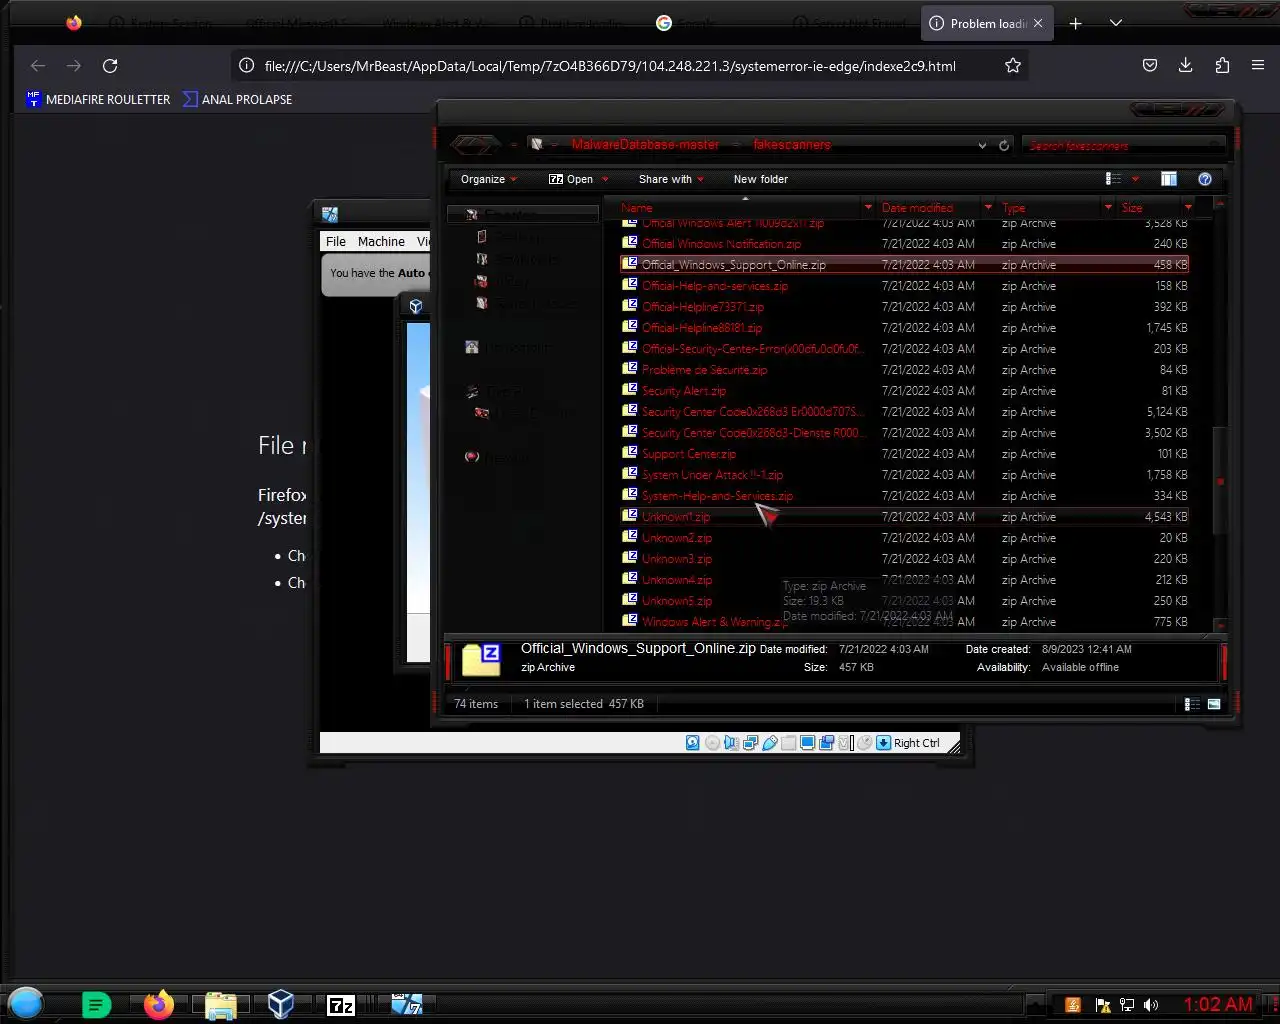Image resolution: width=1280 pixels, height=1024 pixels.
Task: List all Firefox tabs dropdown
Action: pyautogui.click(x=1116, y=23)
